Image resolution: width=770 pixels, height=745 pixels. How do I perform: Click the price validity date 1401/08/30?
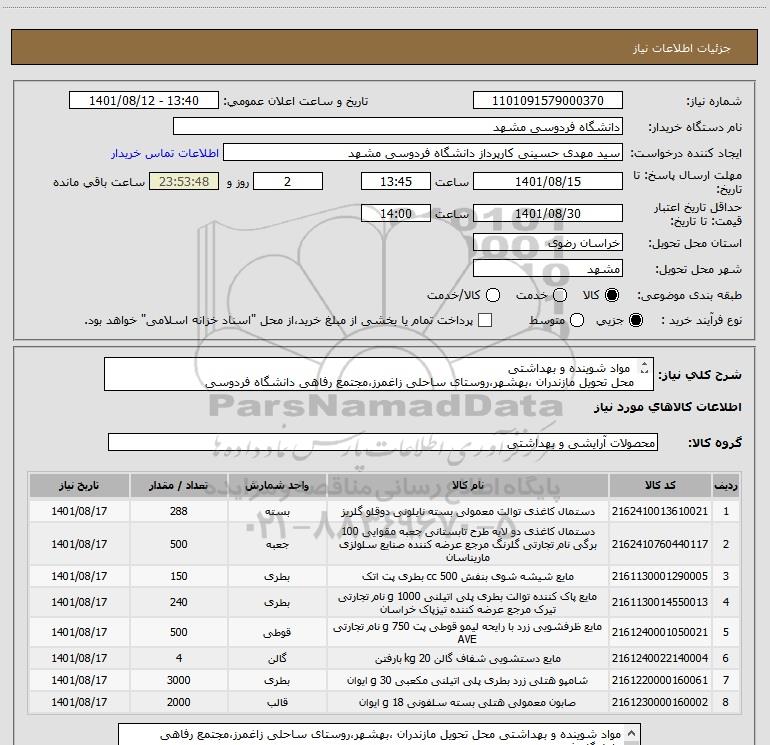pos(548,214)
